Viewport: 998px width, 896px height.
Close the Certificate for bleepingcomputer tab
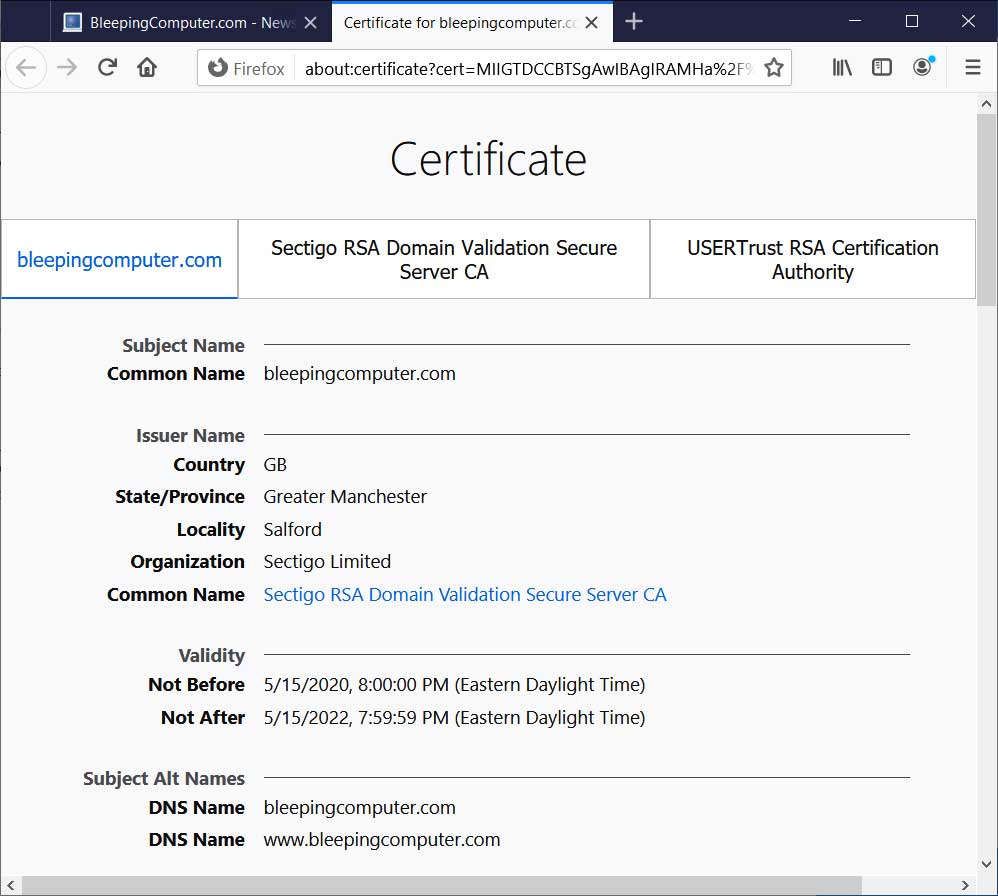point(591,23)
